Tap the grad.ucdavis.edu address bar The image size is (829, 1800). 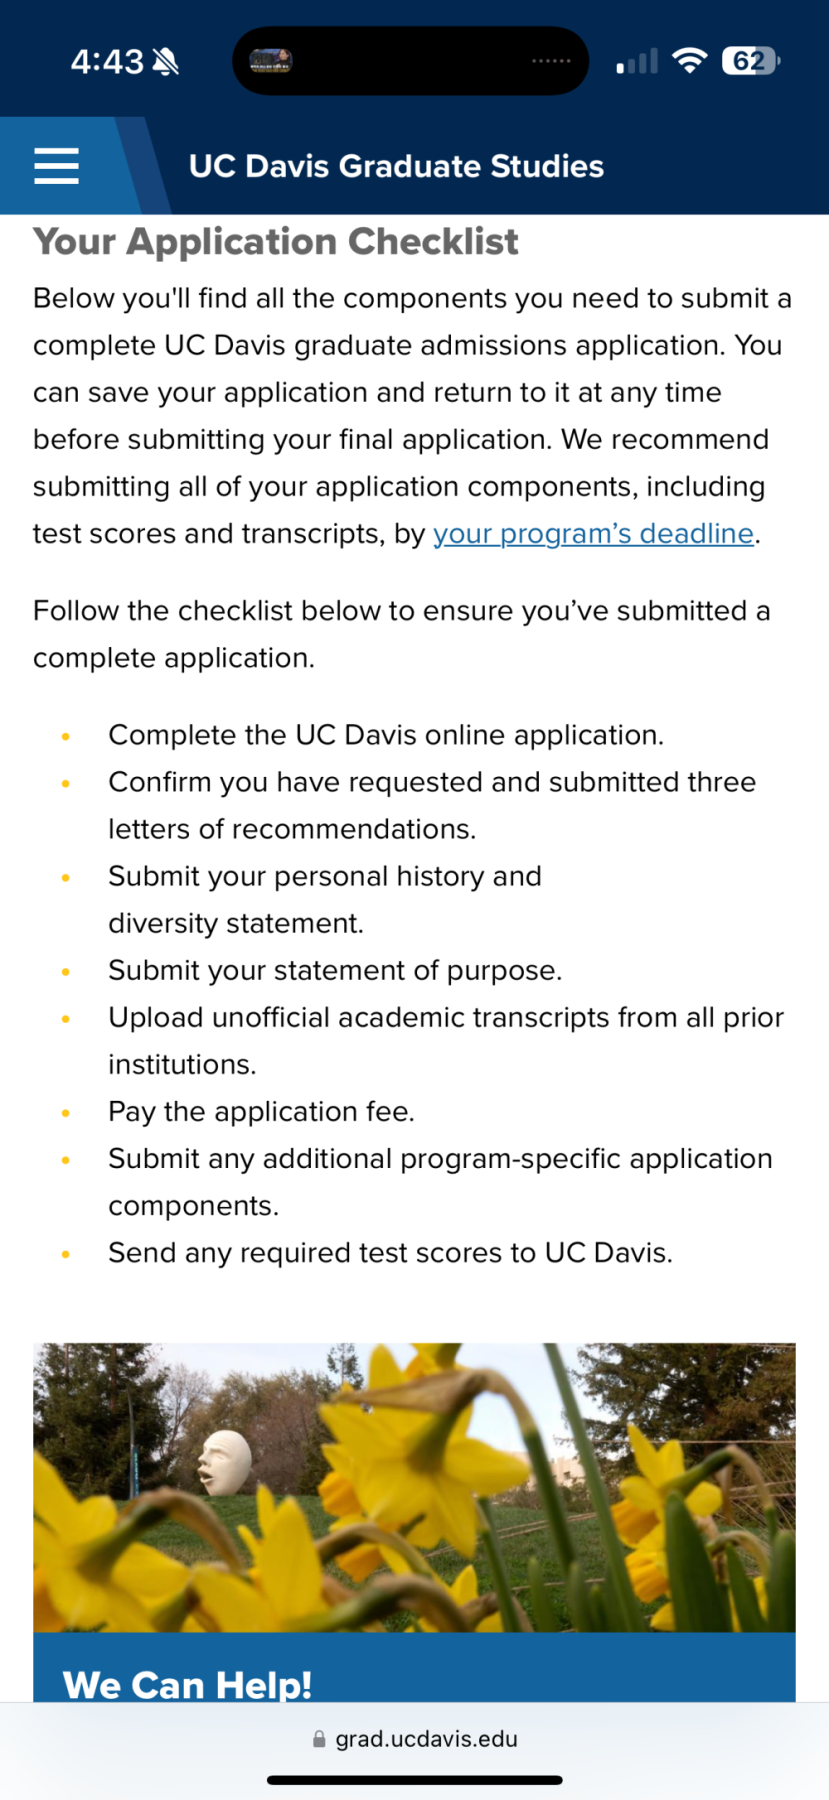pyautogui.click(x=426, y=1739)
